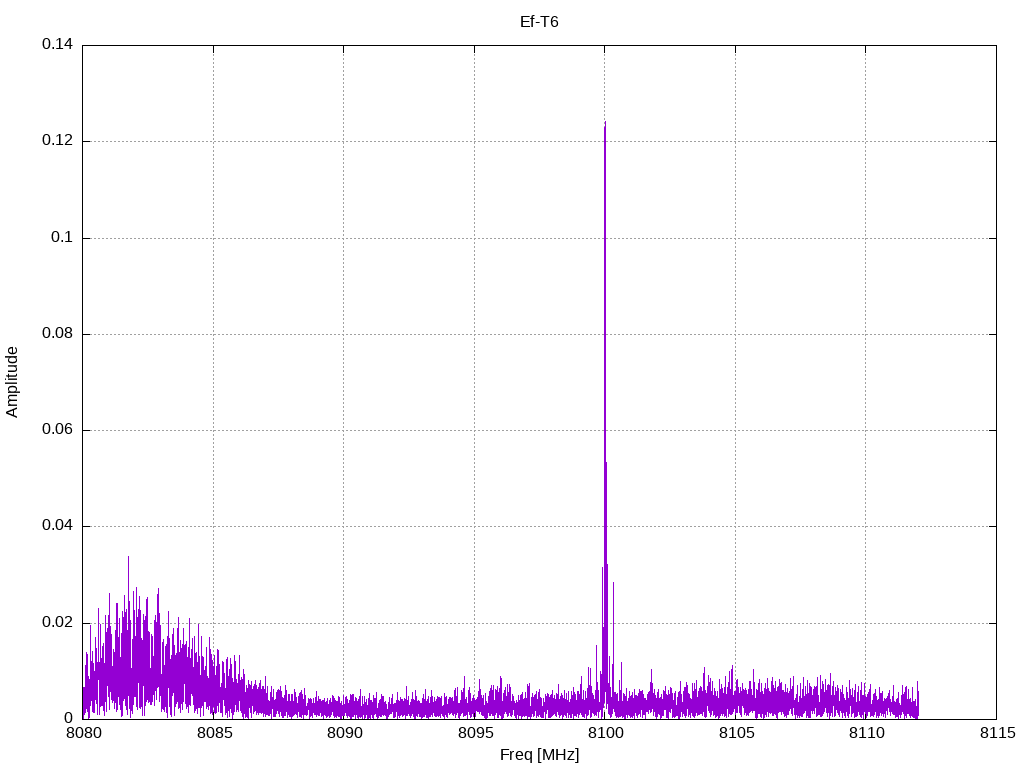
Task: Select the 0.12 y-axis tick label
Action: coord(57,141)
